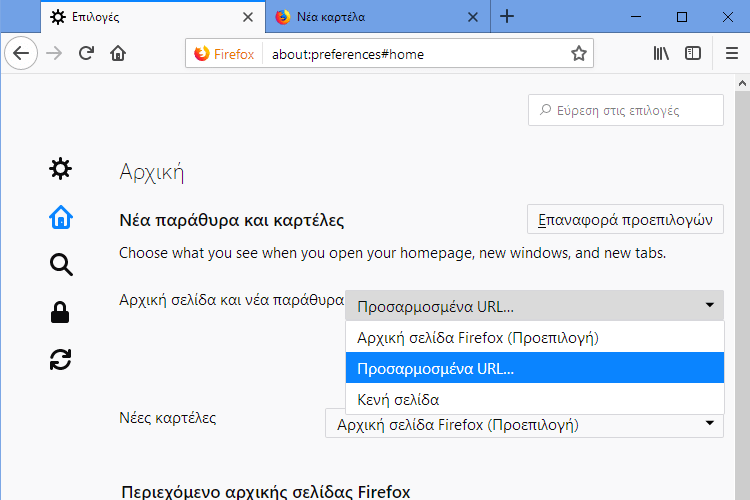The width and height of the screenshot is (750, 500).
Task: Bookmark this page with the star
Action: [x=579, y=53]
